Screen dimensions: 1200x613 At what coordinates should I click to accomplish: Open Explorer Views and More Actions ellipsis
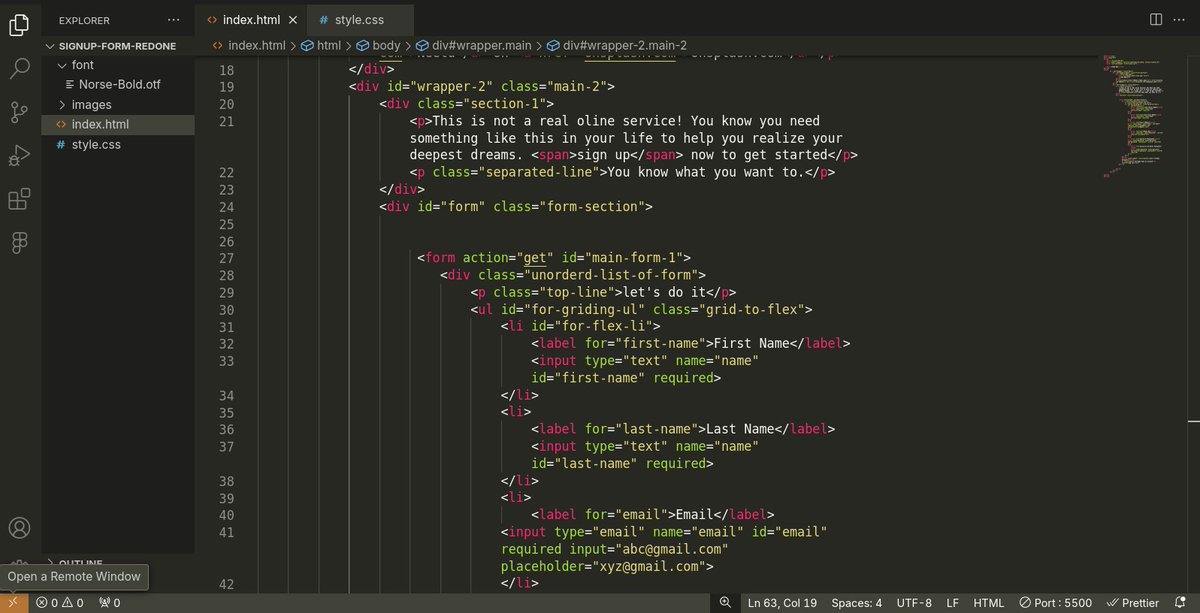[174, 20]
